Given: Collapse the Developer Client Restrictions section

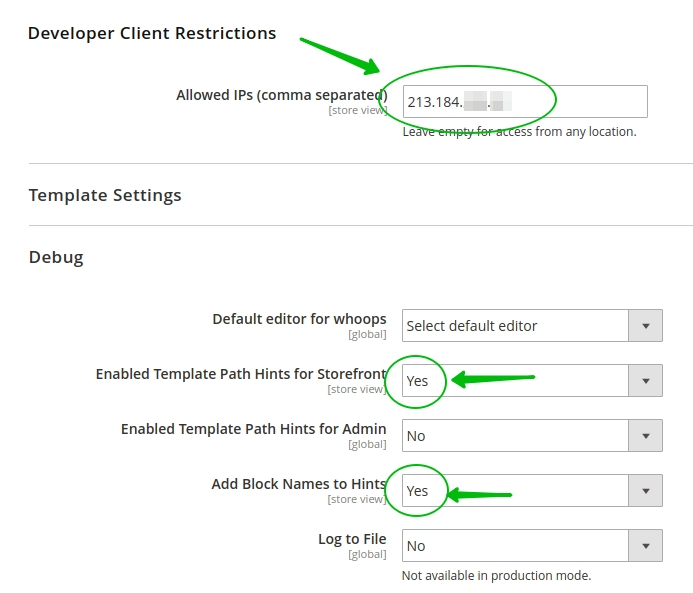Looking at the screenshot, I should tap(152, 33).
